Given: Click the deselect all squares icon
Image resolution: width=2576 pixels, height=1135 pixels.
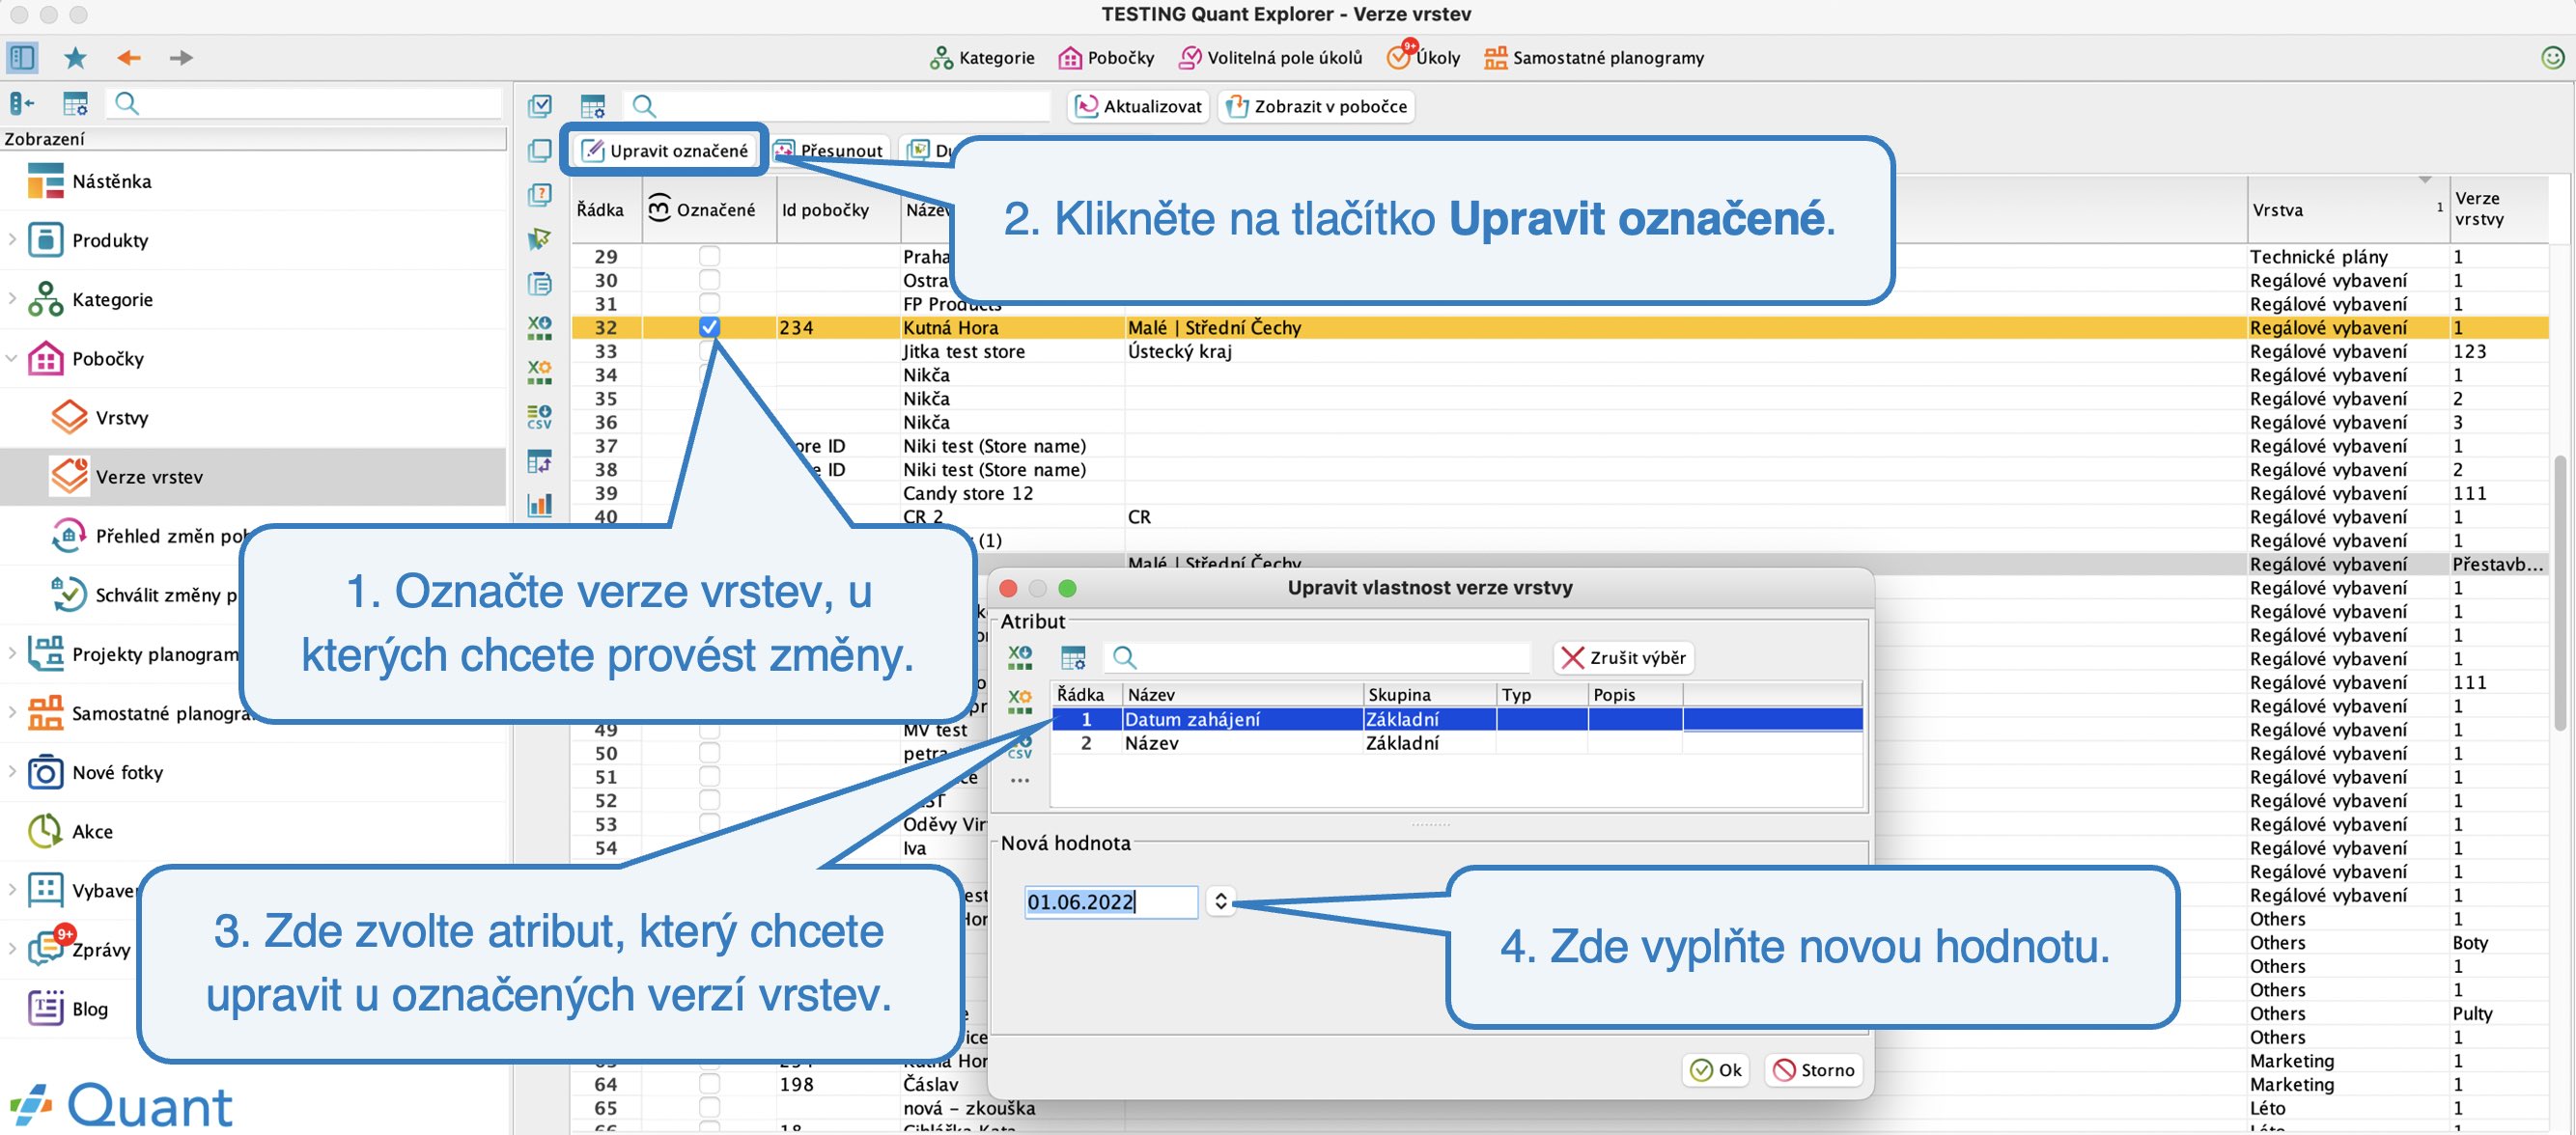Looking at the screenshot, I should (x=540, y=150).
